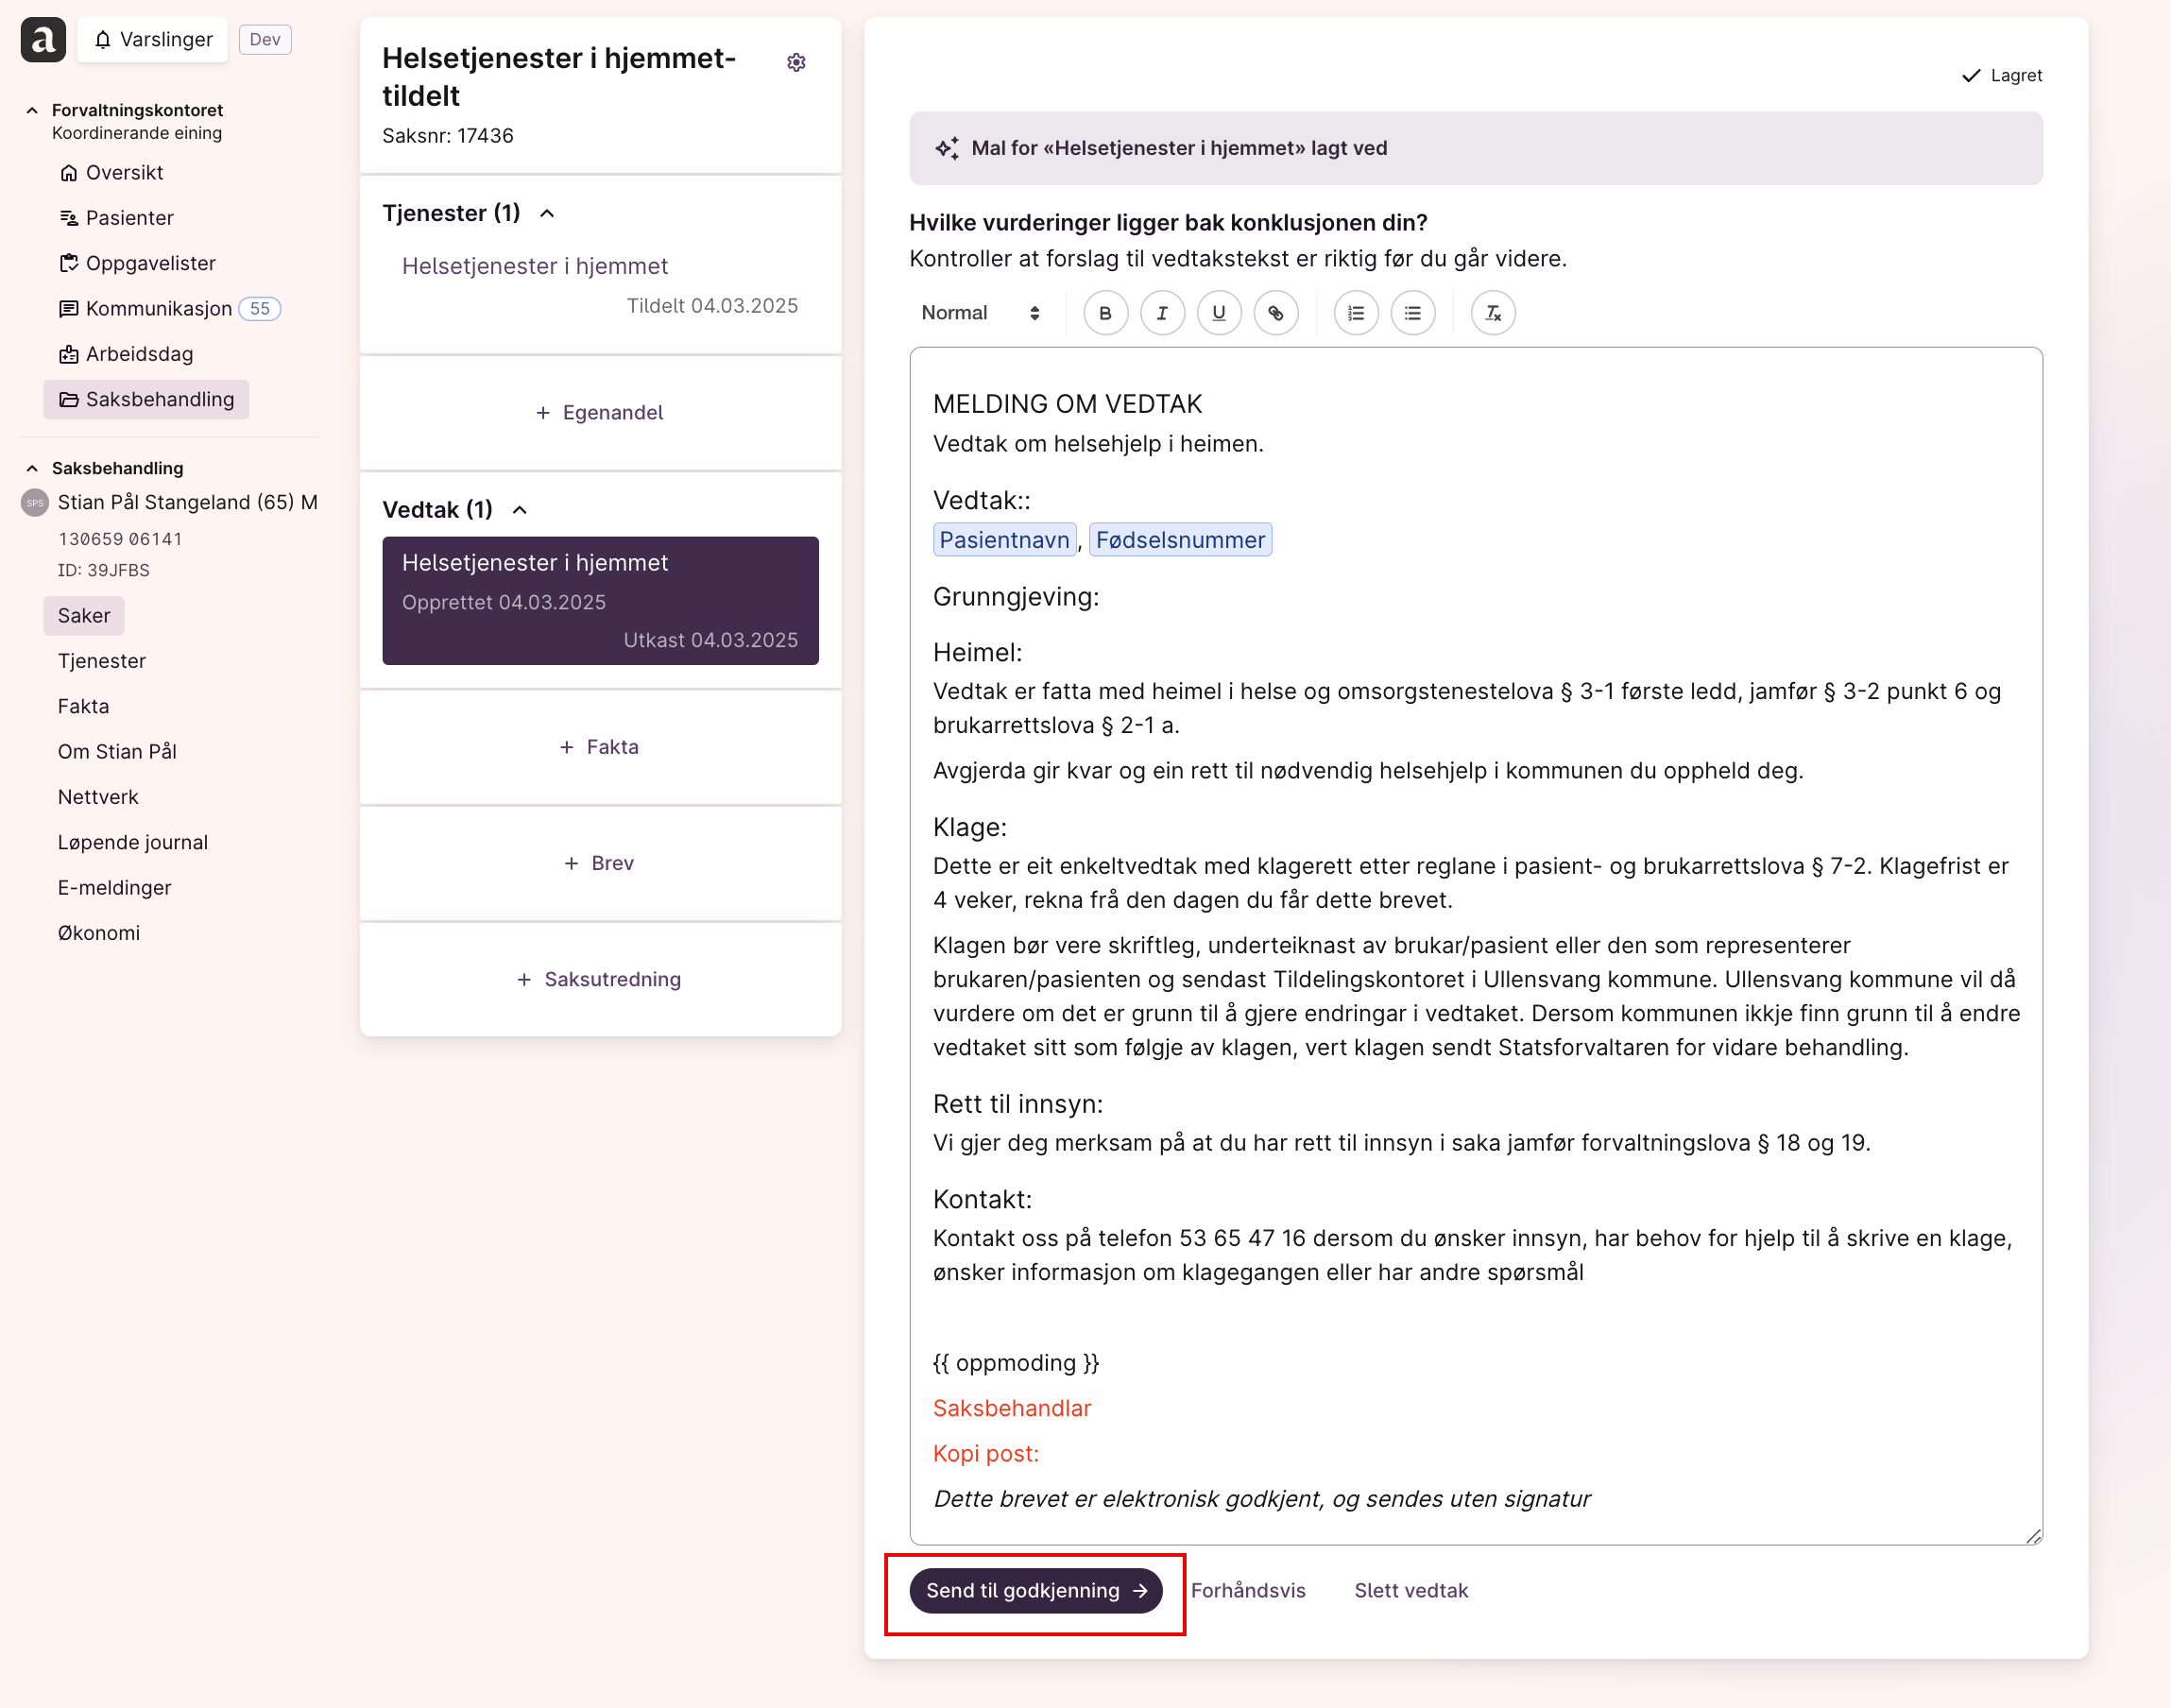
Task: Open patient Fakta page
Action: pos(84,706)
